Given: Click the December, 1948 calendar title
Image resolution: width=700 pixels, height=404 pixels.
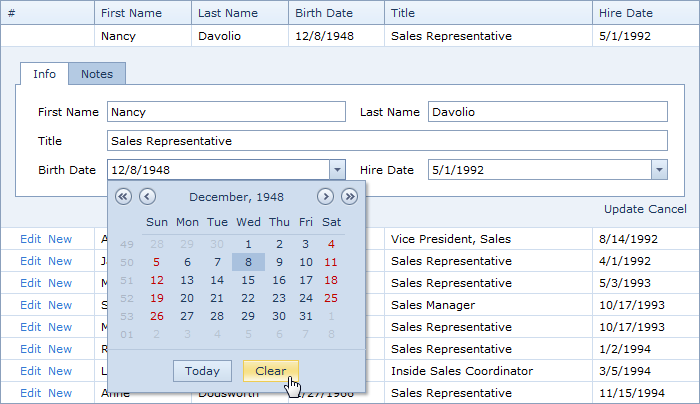Looking at the screenshot, I should tap(237, 197).
